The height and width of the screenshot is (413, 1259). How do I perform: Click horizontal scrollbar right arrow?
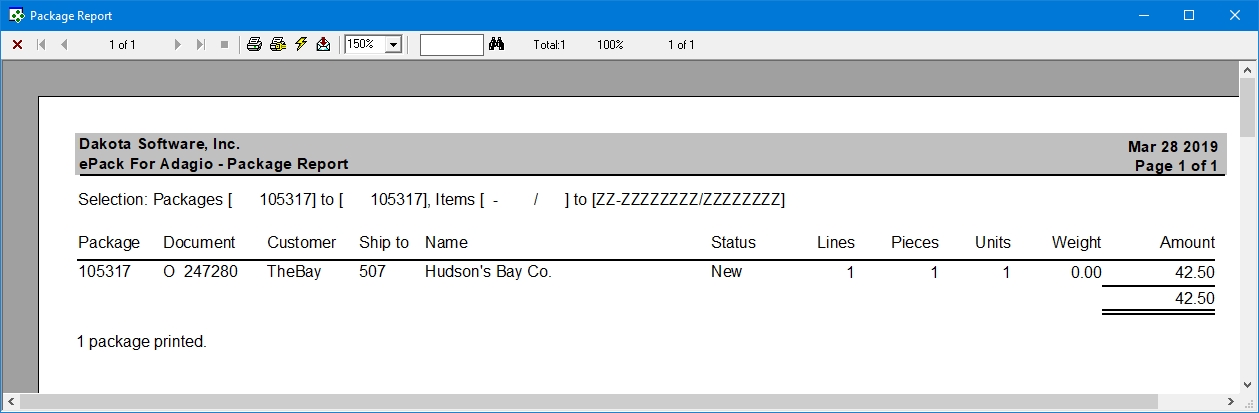point(1230,402)
